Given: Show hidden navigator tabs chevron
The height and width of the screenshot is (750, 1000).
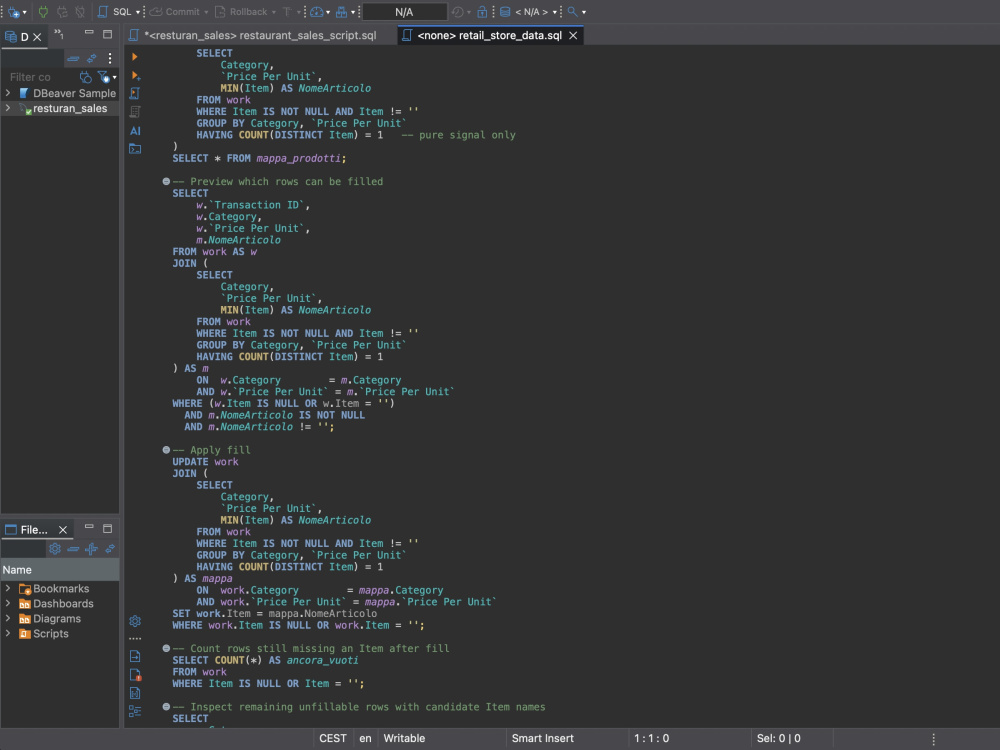Looking at the screenshot, I should tap(59, 34).
